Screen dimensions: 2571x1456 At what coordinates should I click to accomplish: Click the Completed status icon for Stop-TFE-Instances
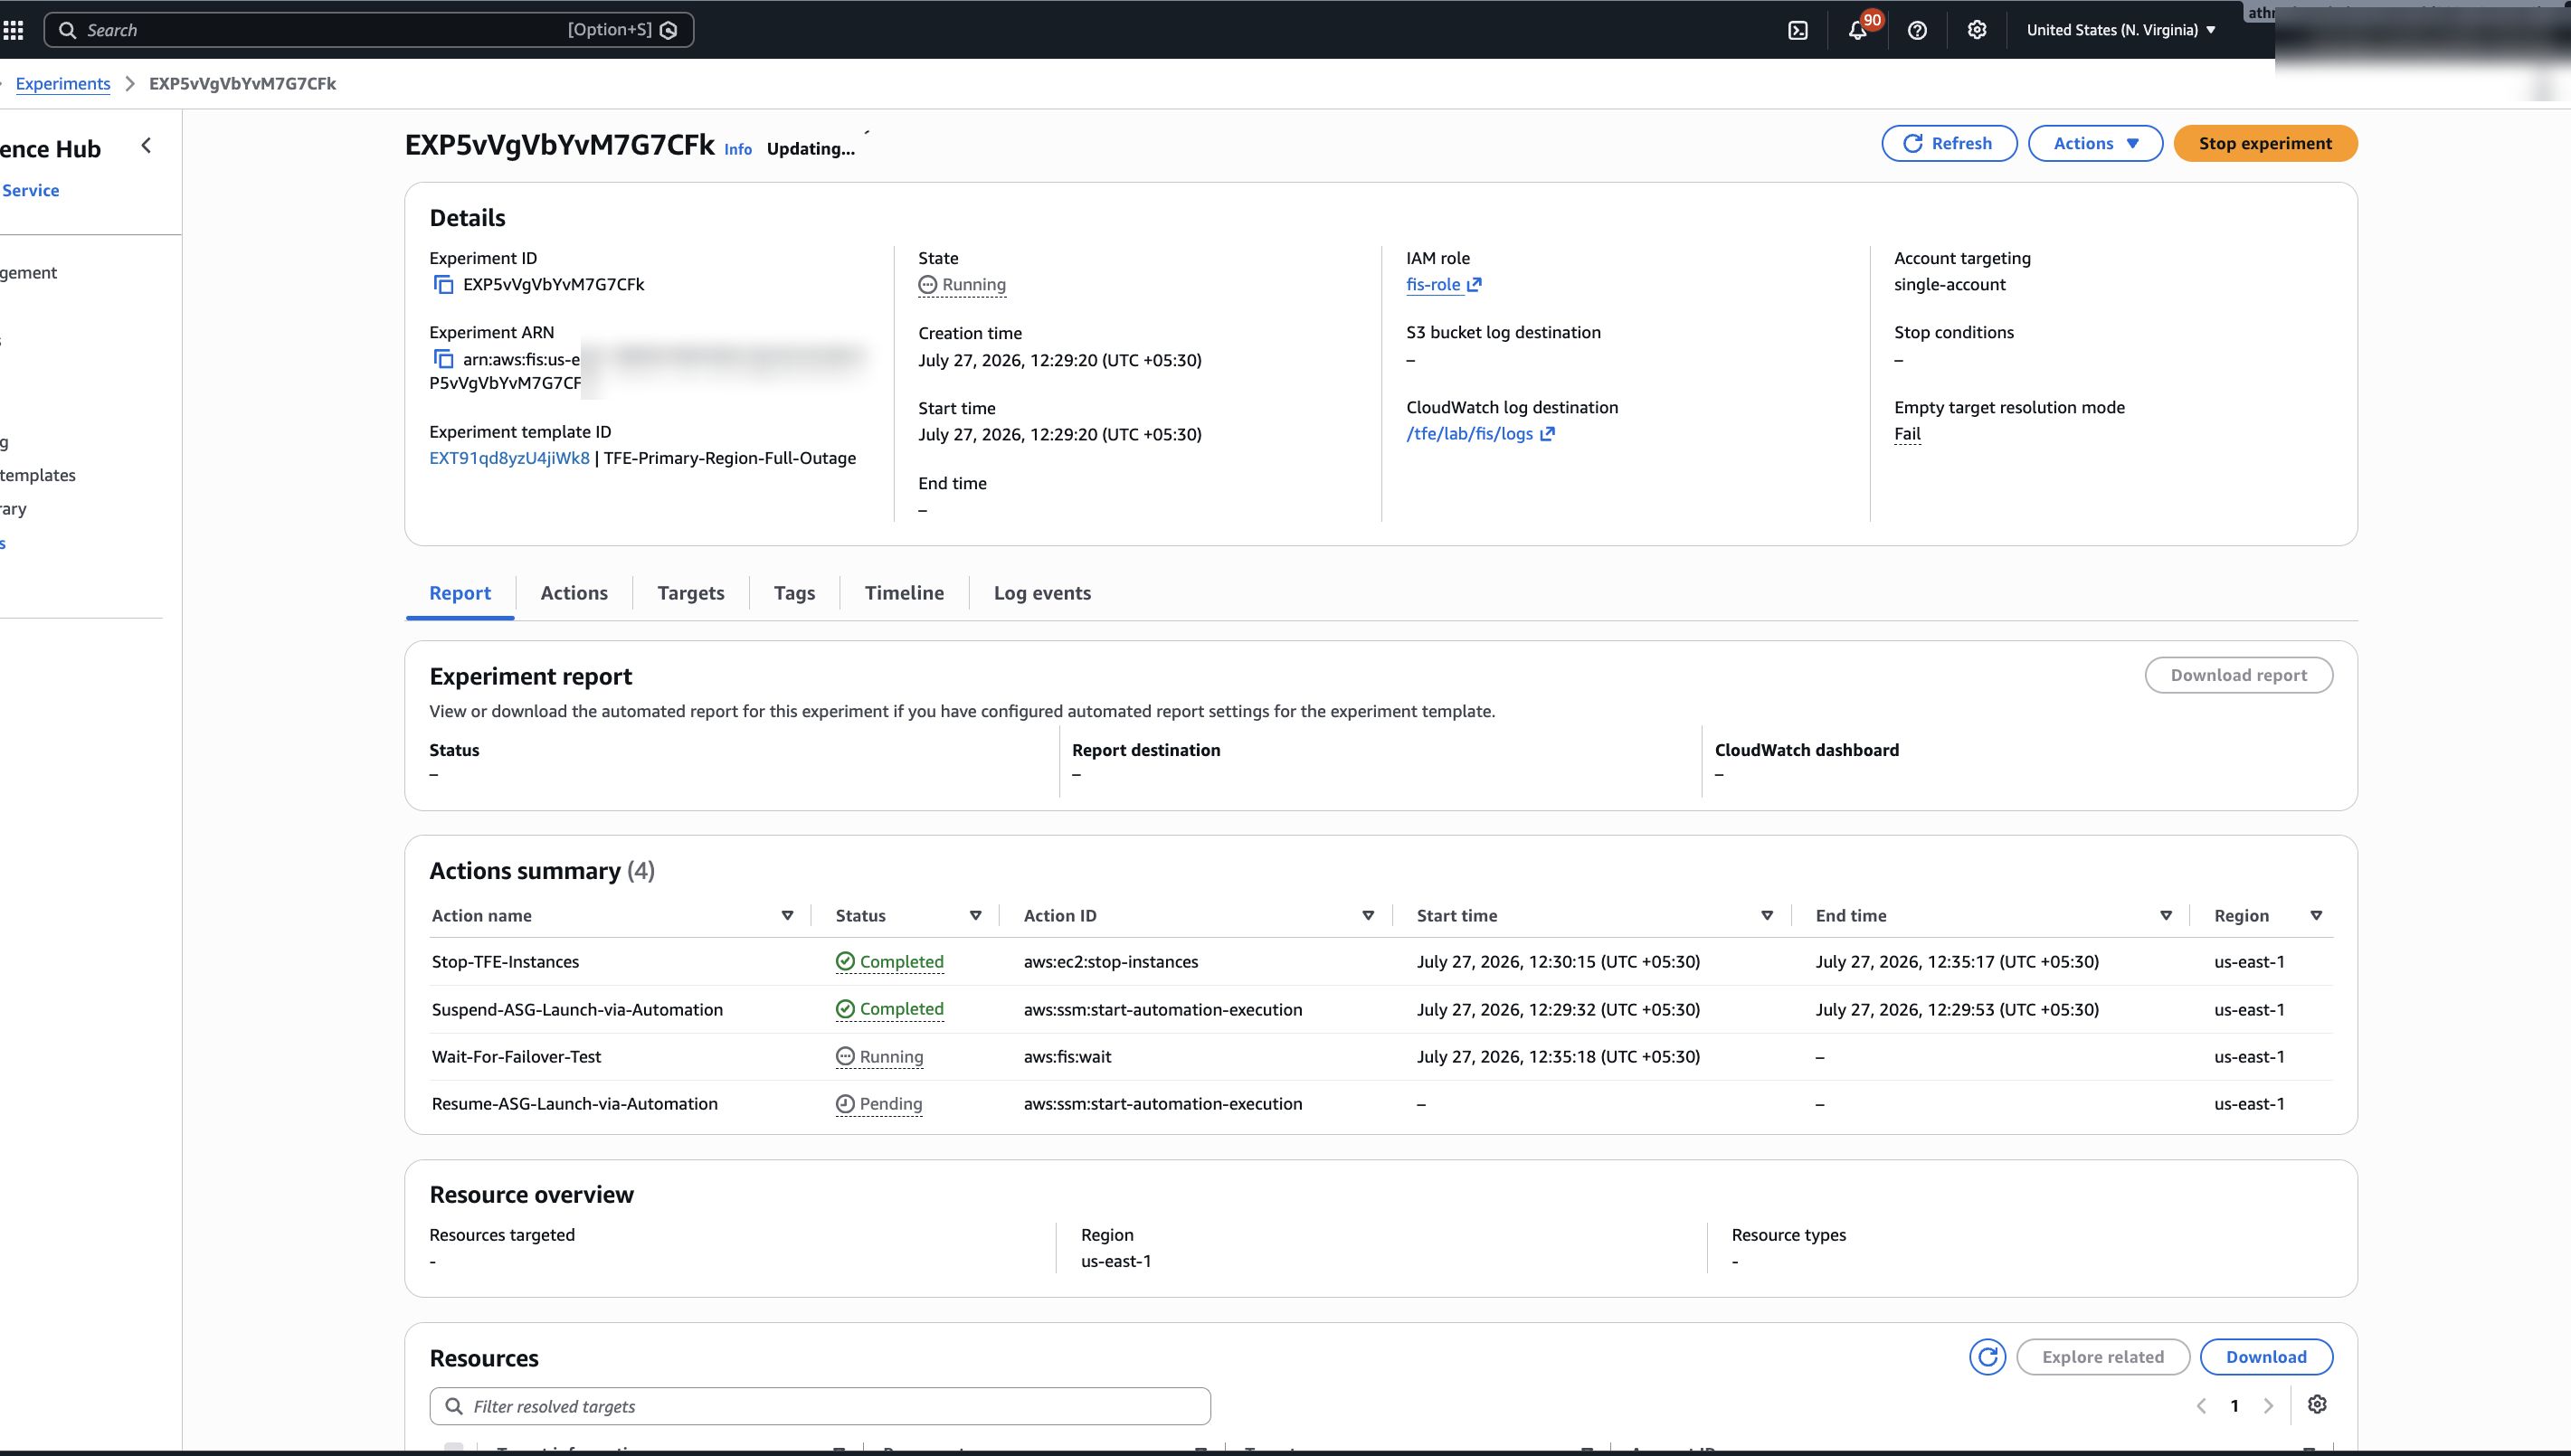pos(845,962)
